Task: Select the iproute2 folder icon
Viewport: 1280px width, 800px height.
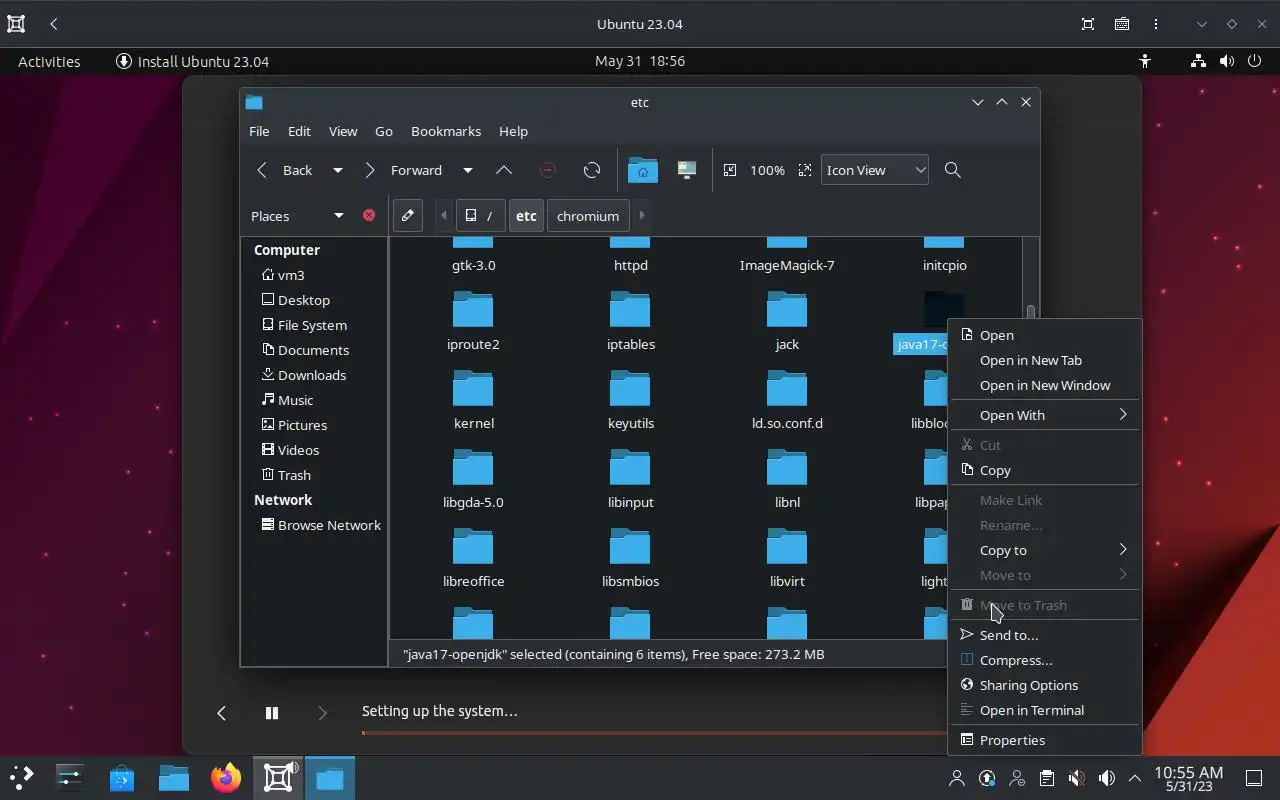Action: [x=473, y=310]
